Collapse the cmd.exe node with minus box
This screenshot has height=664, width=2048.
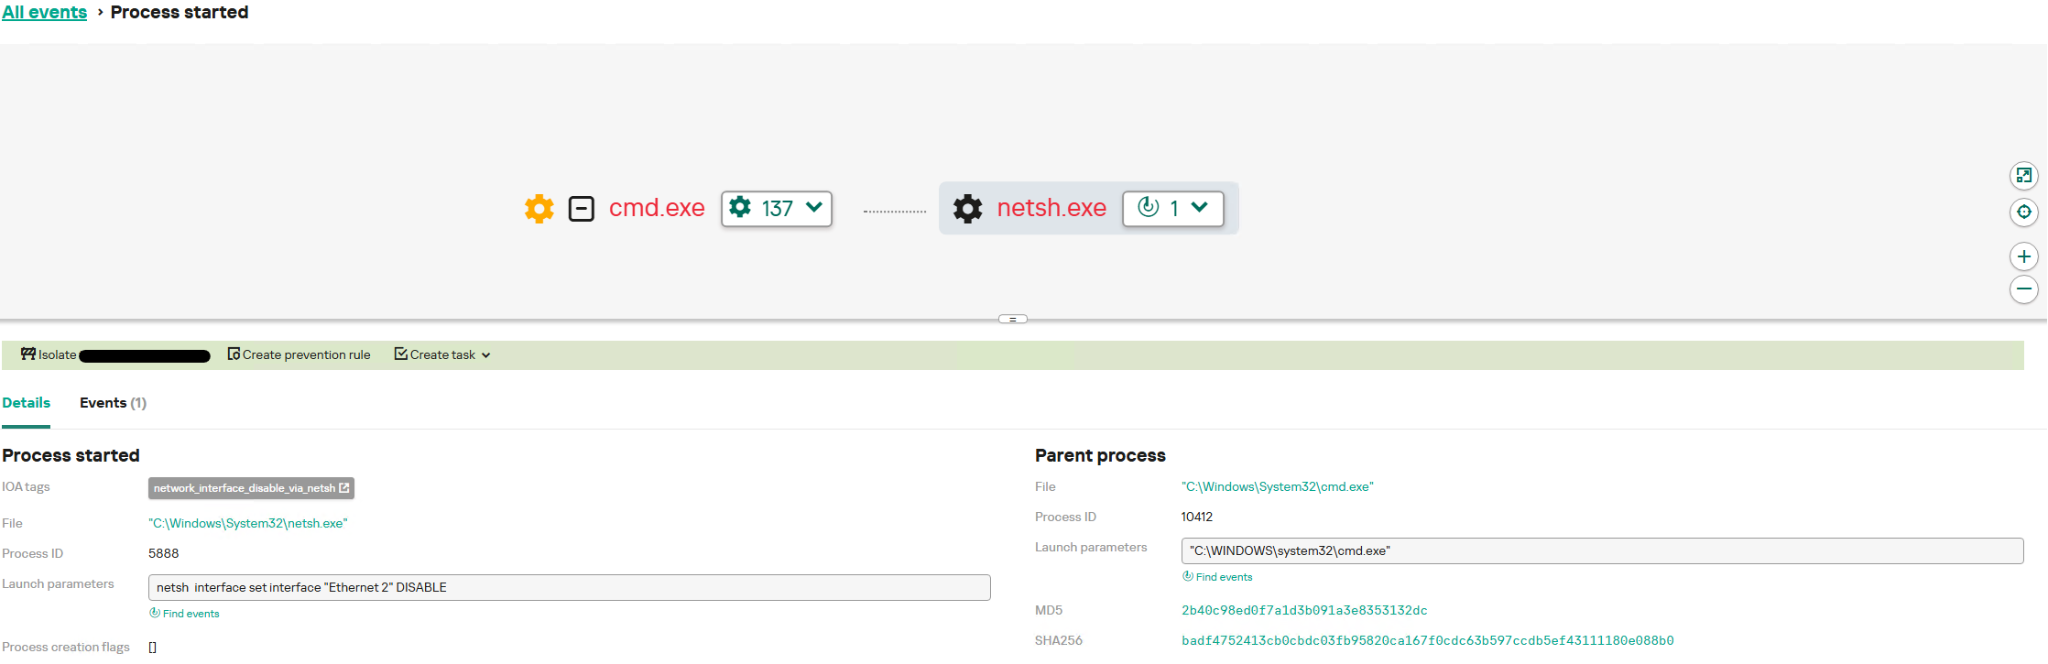coord(581,208)
